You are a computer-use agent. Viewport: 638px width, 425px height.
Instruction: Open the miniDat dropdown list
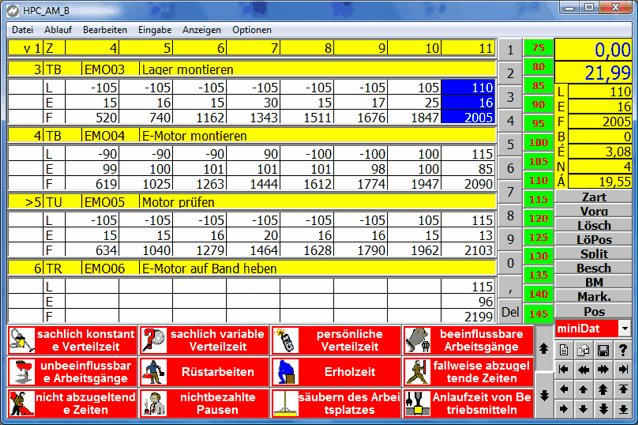coord(625,328)
